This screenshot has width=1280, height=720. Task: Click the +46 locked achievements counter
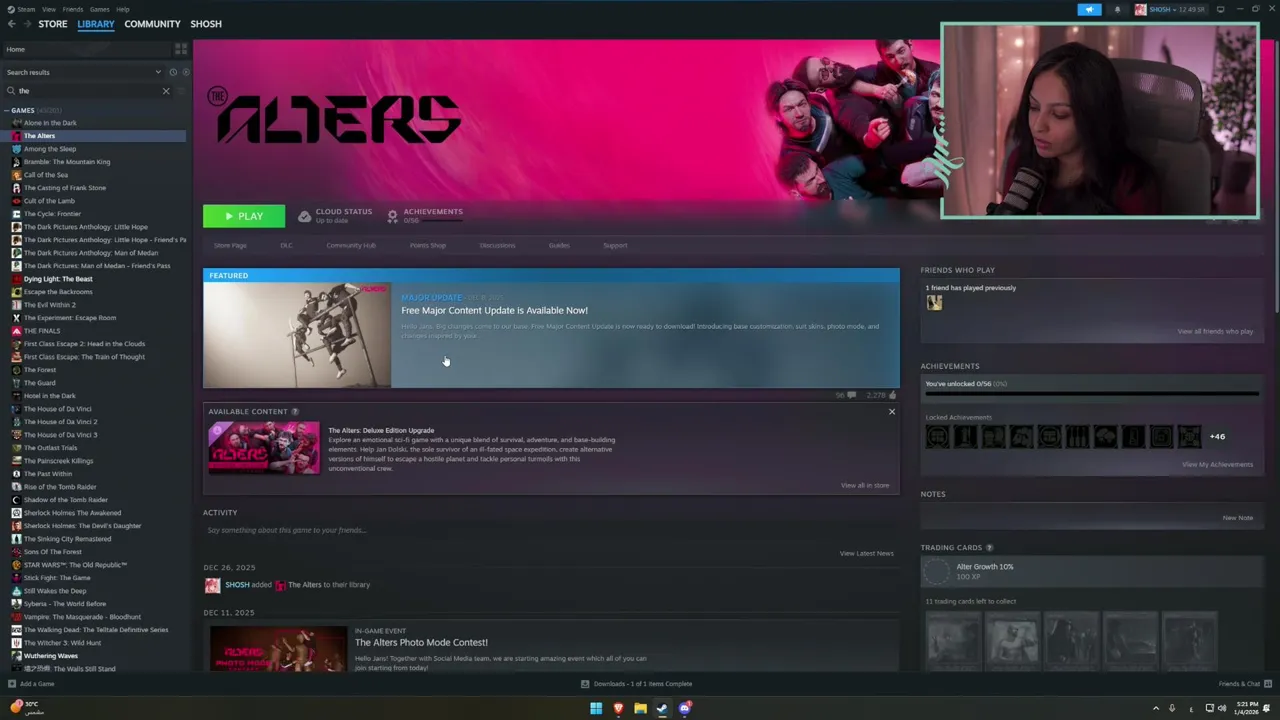(1217, 436)
